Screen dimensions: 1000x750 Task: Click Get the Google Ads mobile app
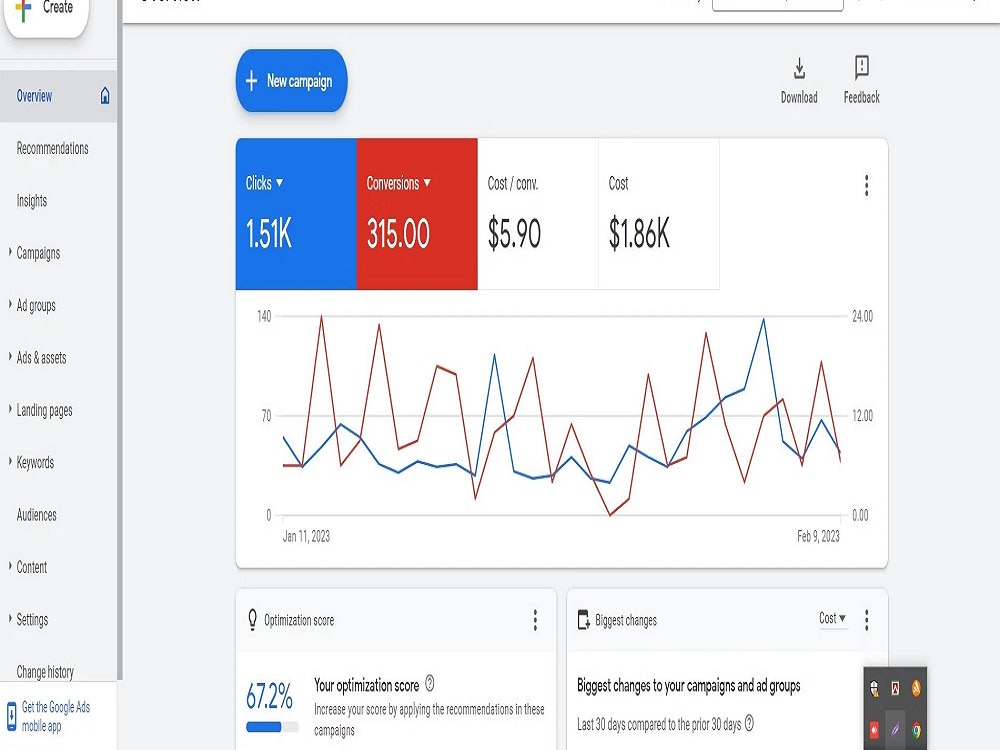pyautogui.click(x=56, y=716)
